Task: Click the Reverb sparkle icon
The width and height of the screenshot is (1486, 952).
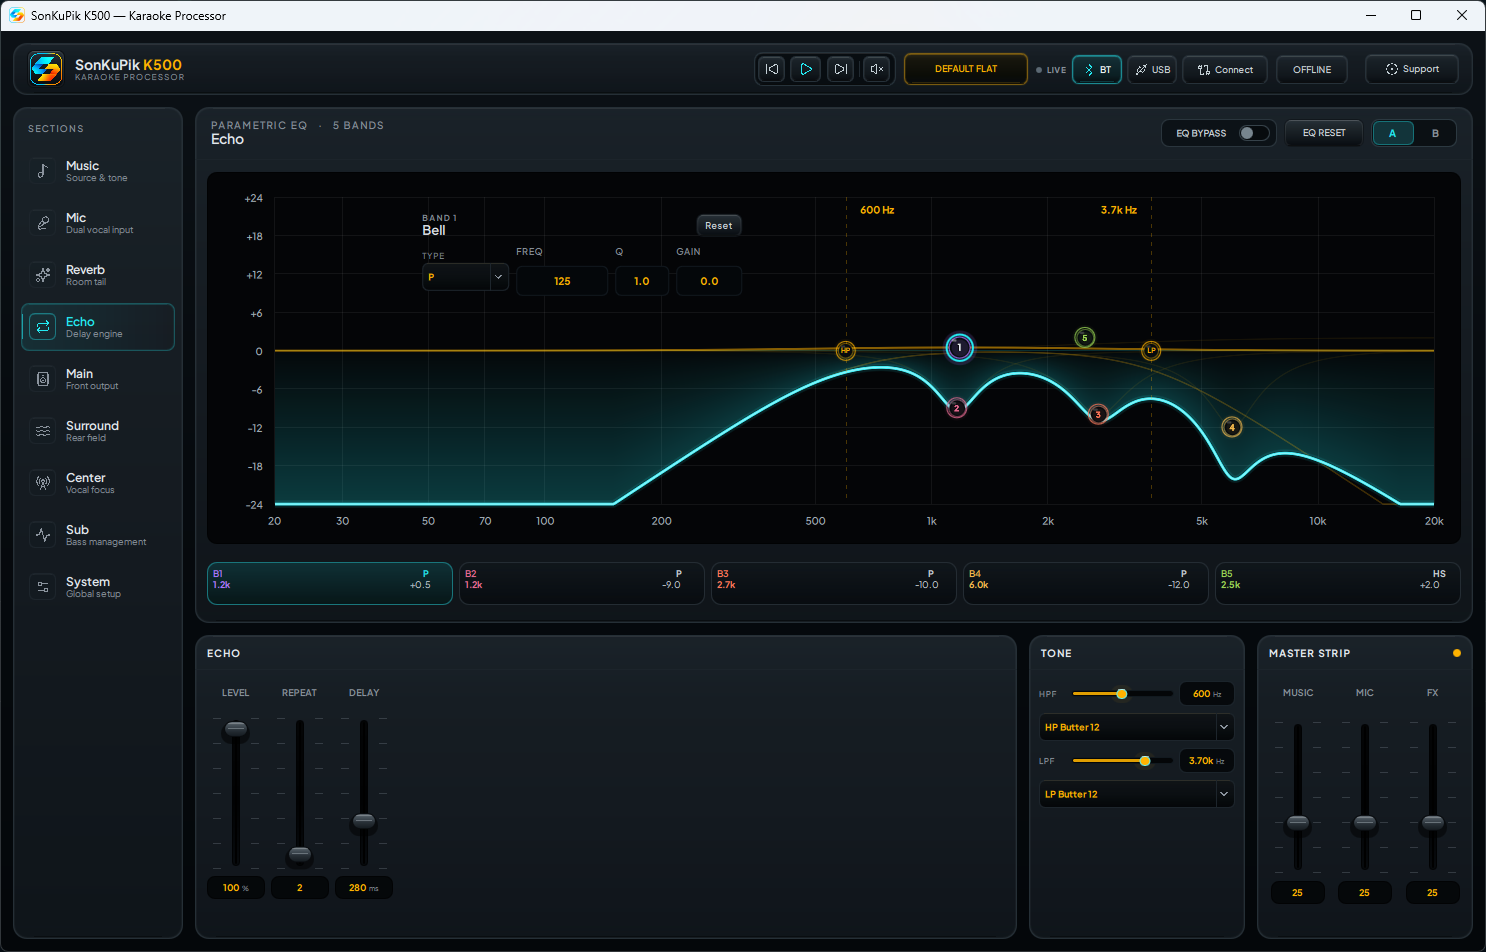Action: 43,275
